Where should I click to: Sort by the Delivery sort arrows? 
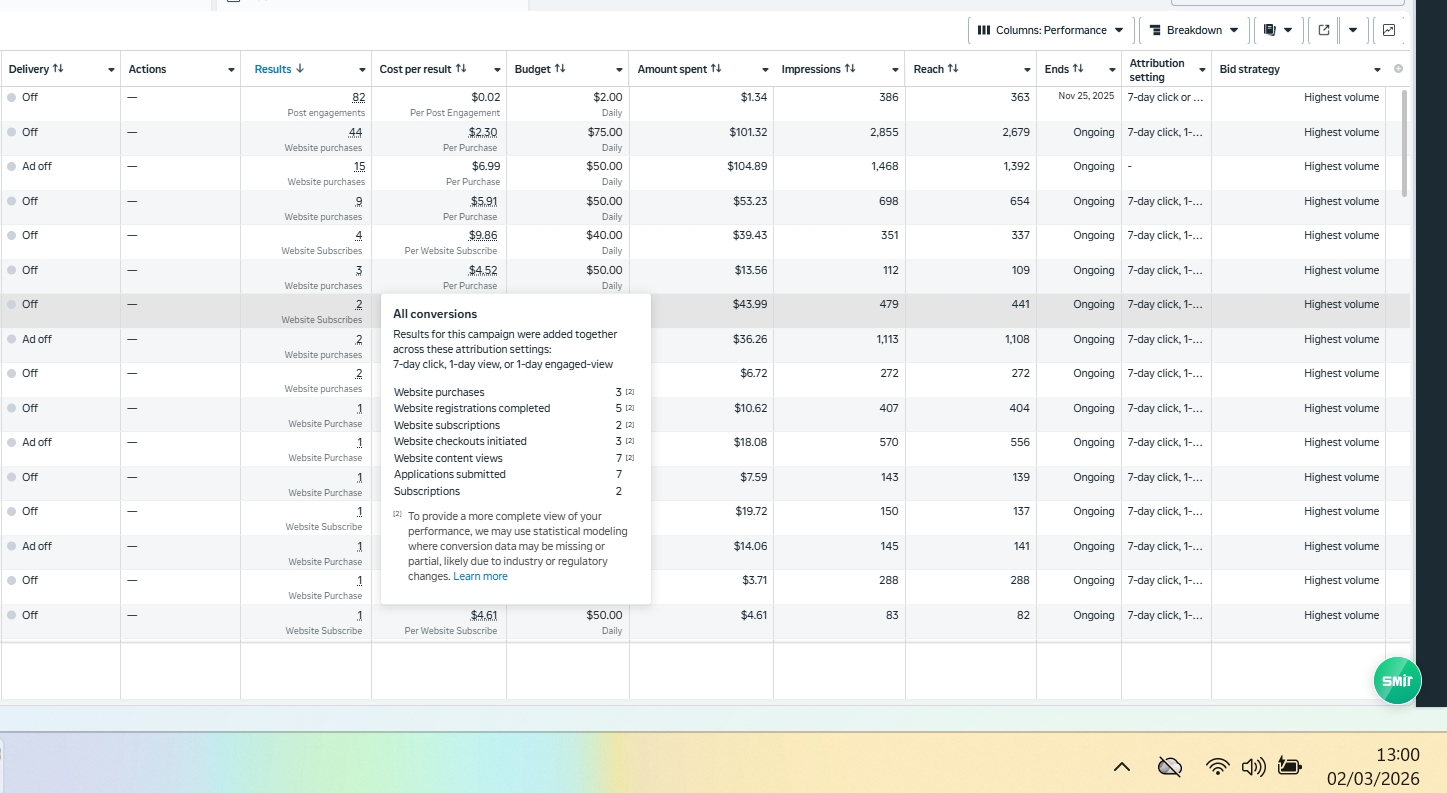pyautogui.click(x=58, y=69)
